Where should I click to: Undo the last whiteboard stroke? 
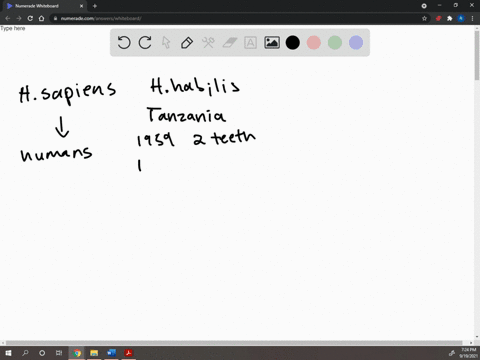point(124,43)
